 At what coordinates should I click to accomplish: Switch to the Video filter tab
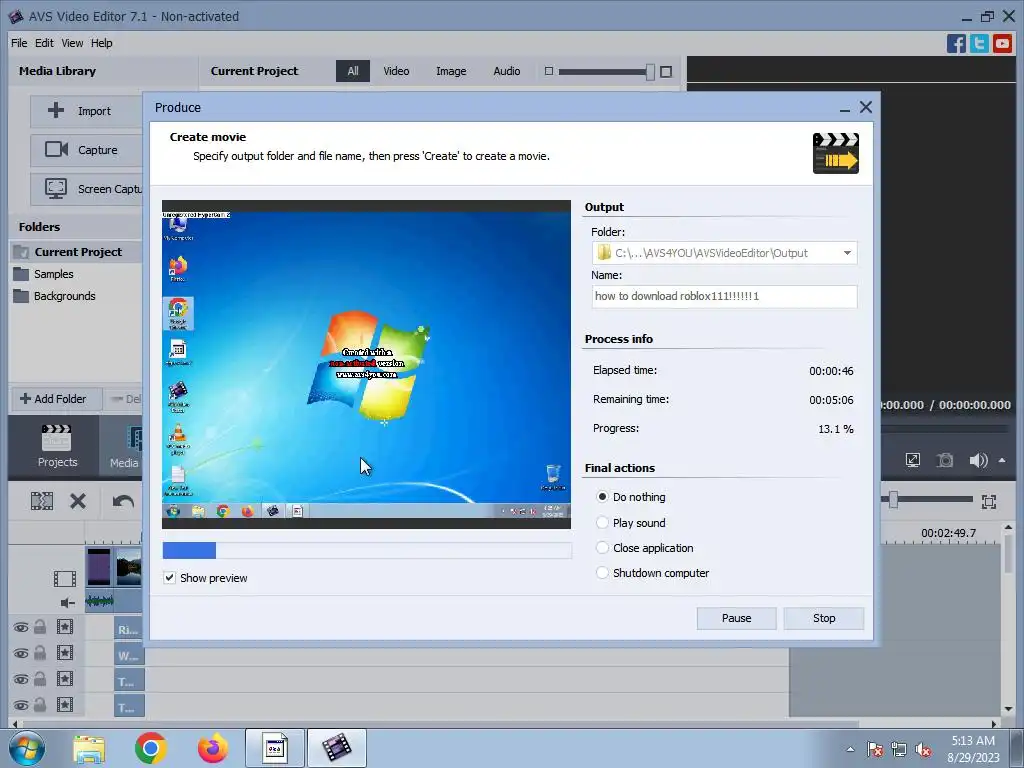tap(396, 71)
